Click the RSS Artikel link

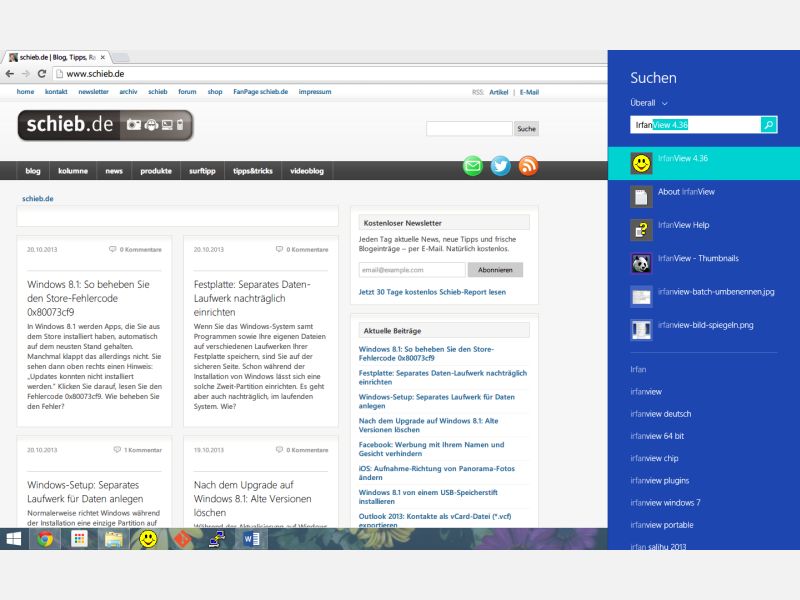click(x=498, y=92)
